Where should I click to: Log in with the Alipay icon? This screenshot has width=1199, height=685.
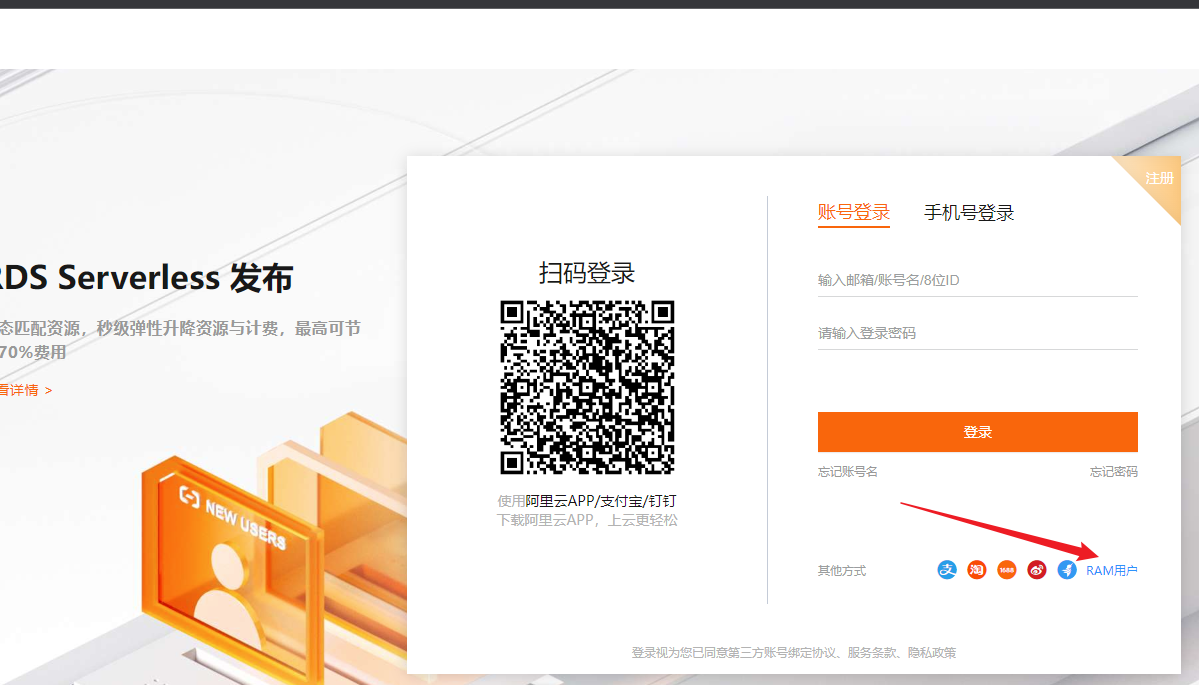947,570
